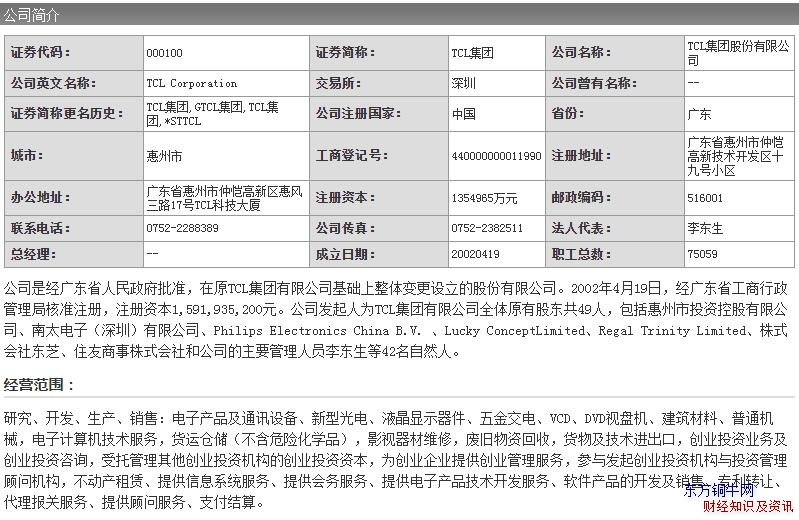Click the 工商登记号 label
Viewport: 799px width, 520px height.
[352, 155]
